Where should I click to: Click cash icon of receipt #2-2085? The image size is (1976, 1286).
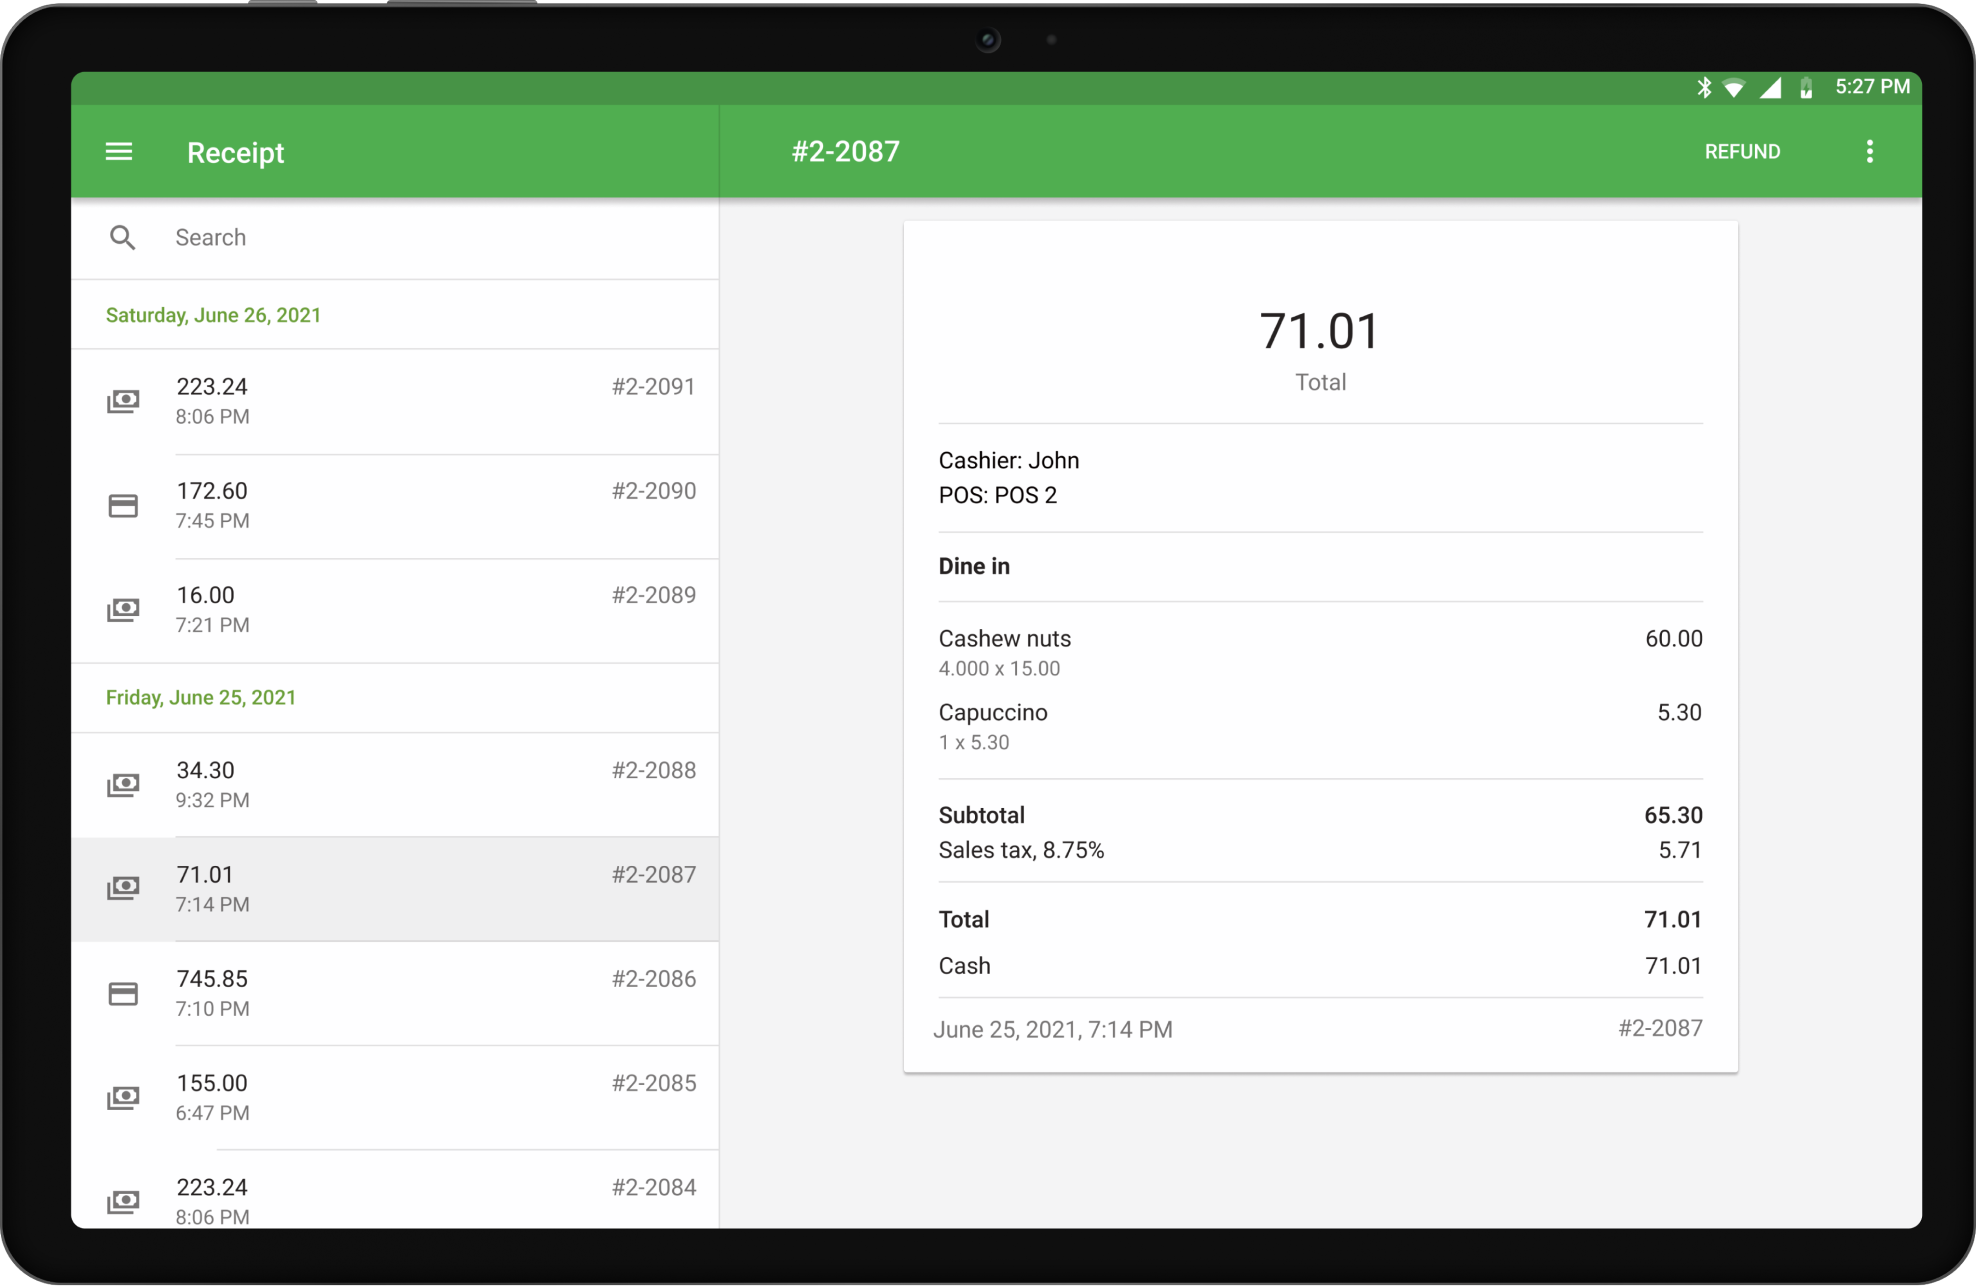pyautogui.click(x=123, y=1098)
